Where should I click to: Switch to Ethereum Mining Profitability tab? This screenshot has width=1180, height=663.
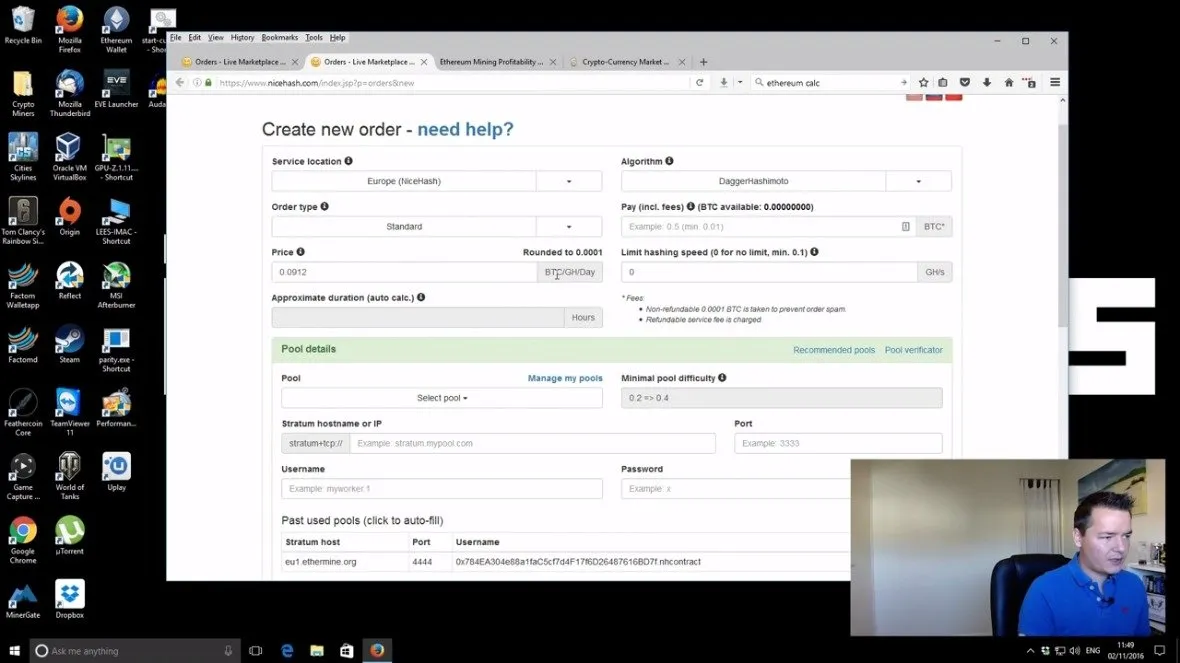pyautogui.click(x=491, y=62)
